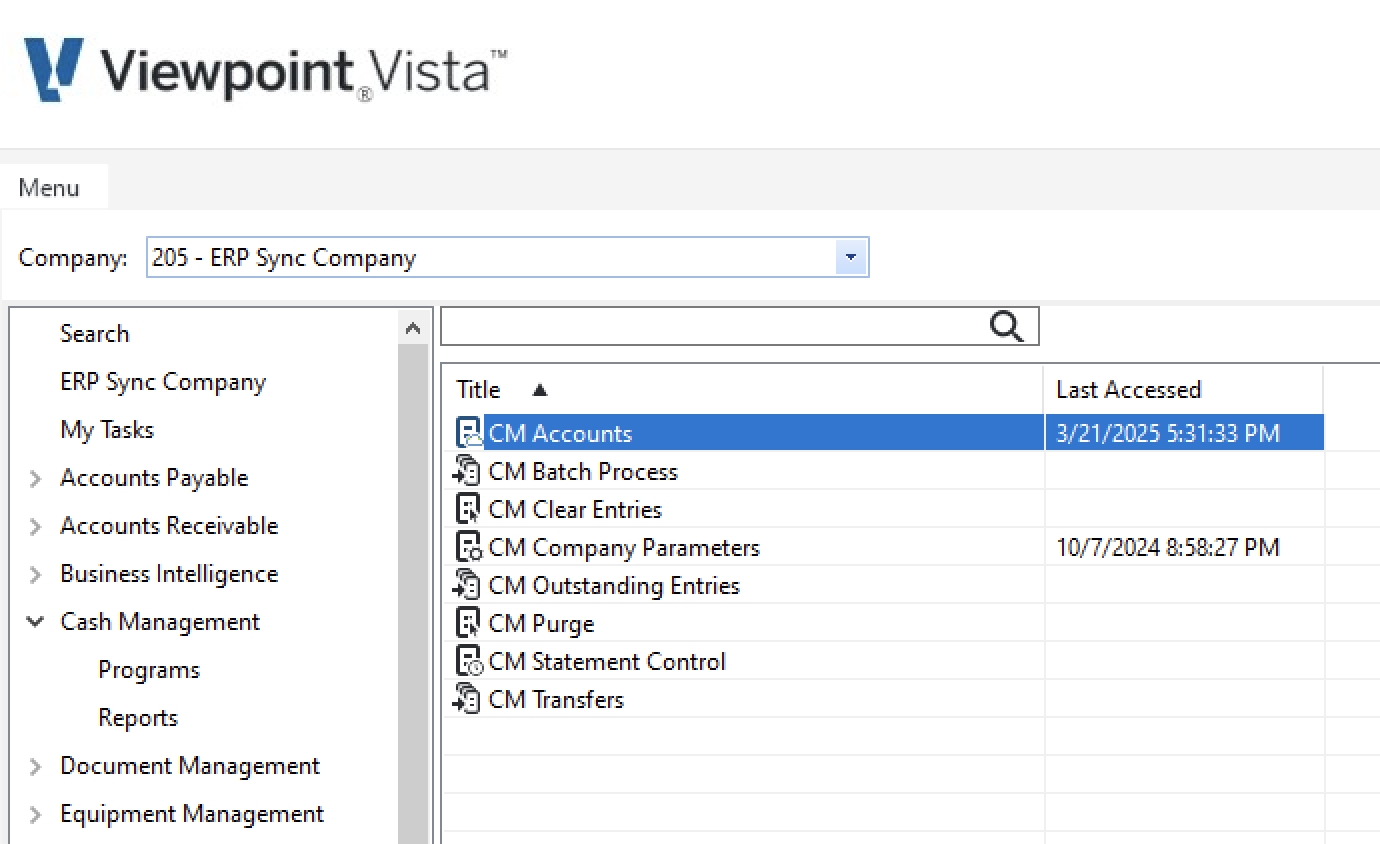Click the CM Company Parameters icon
Screen dimensions: 1380x844
468,547
